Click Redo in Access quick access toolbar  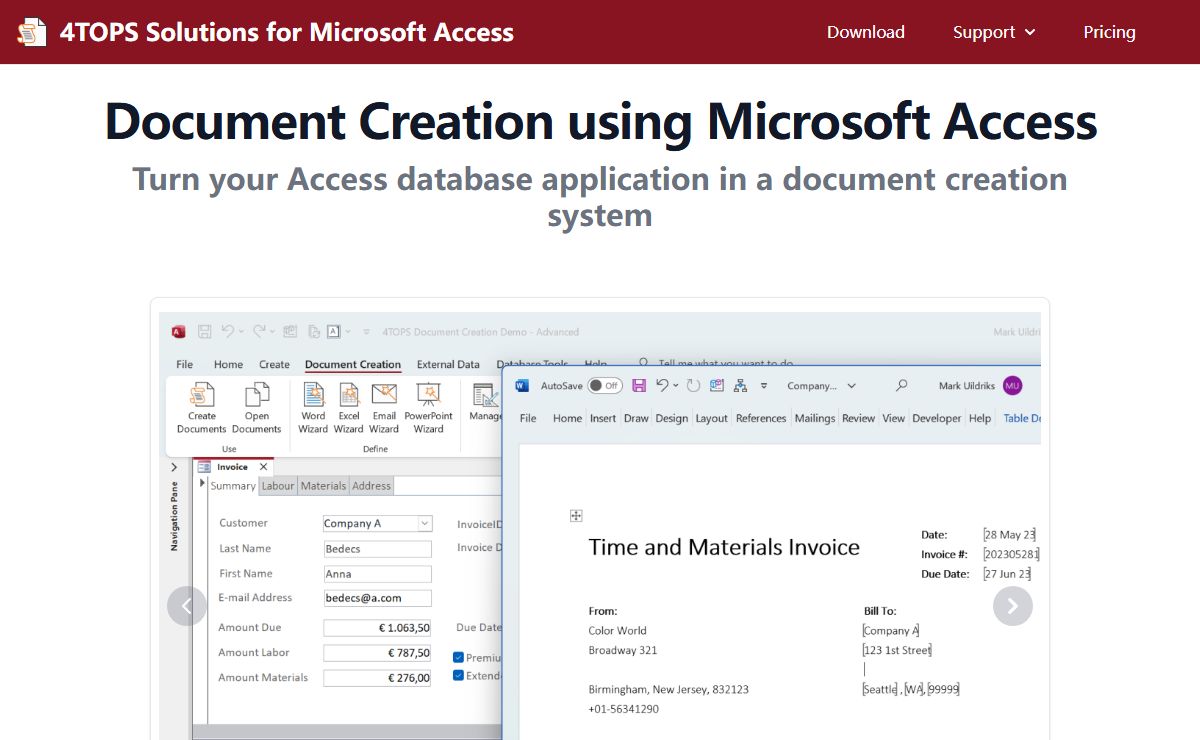259,332
